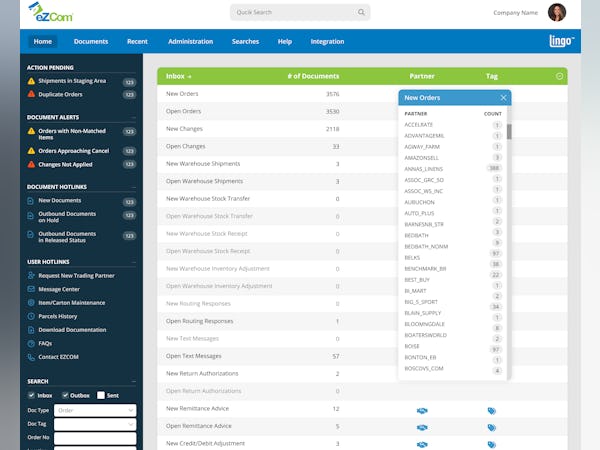The height and width of the screenshot is (450, 600).
Task: Open the Home menu
Action: (42, 41)
